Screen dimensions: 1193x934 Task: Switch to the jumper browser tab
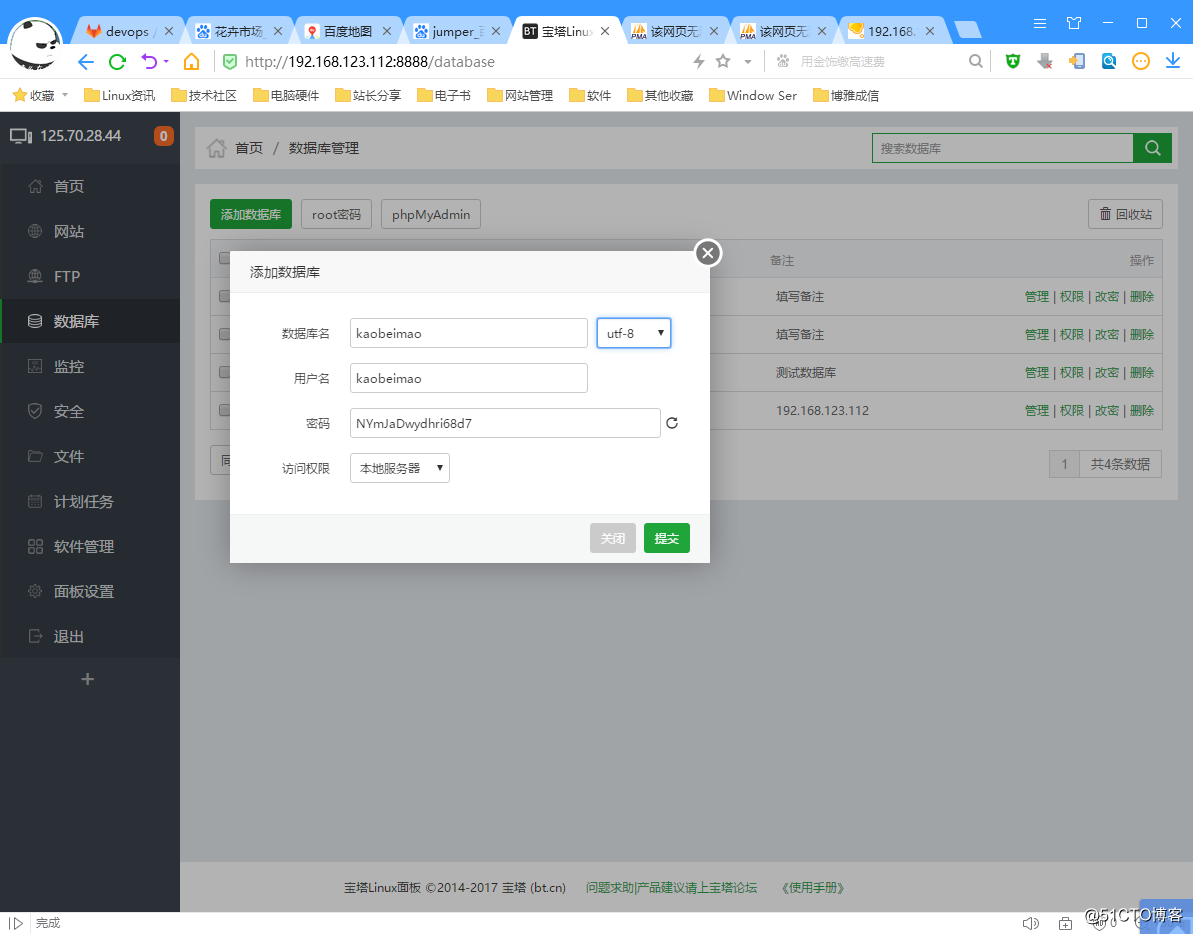click(457, 31)
